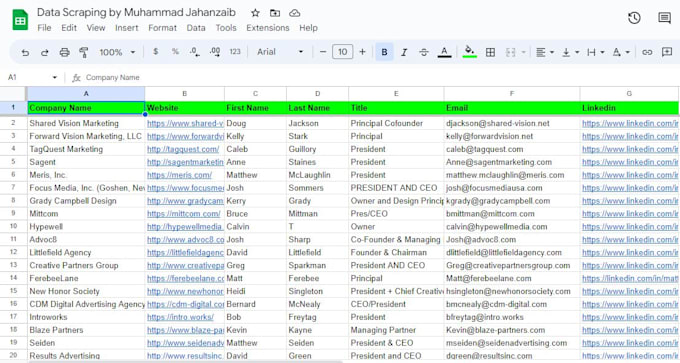
Task: Open the Insert menu
Action: [127, 28]
